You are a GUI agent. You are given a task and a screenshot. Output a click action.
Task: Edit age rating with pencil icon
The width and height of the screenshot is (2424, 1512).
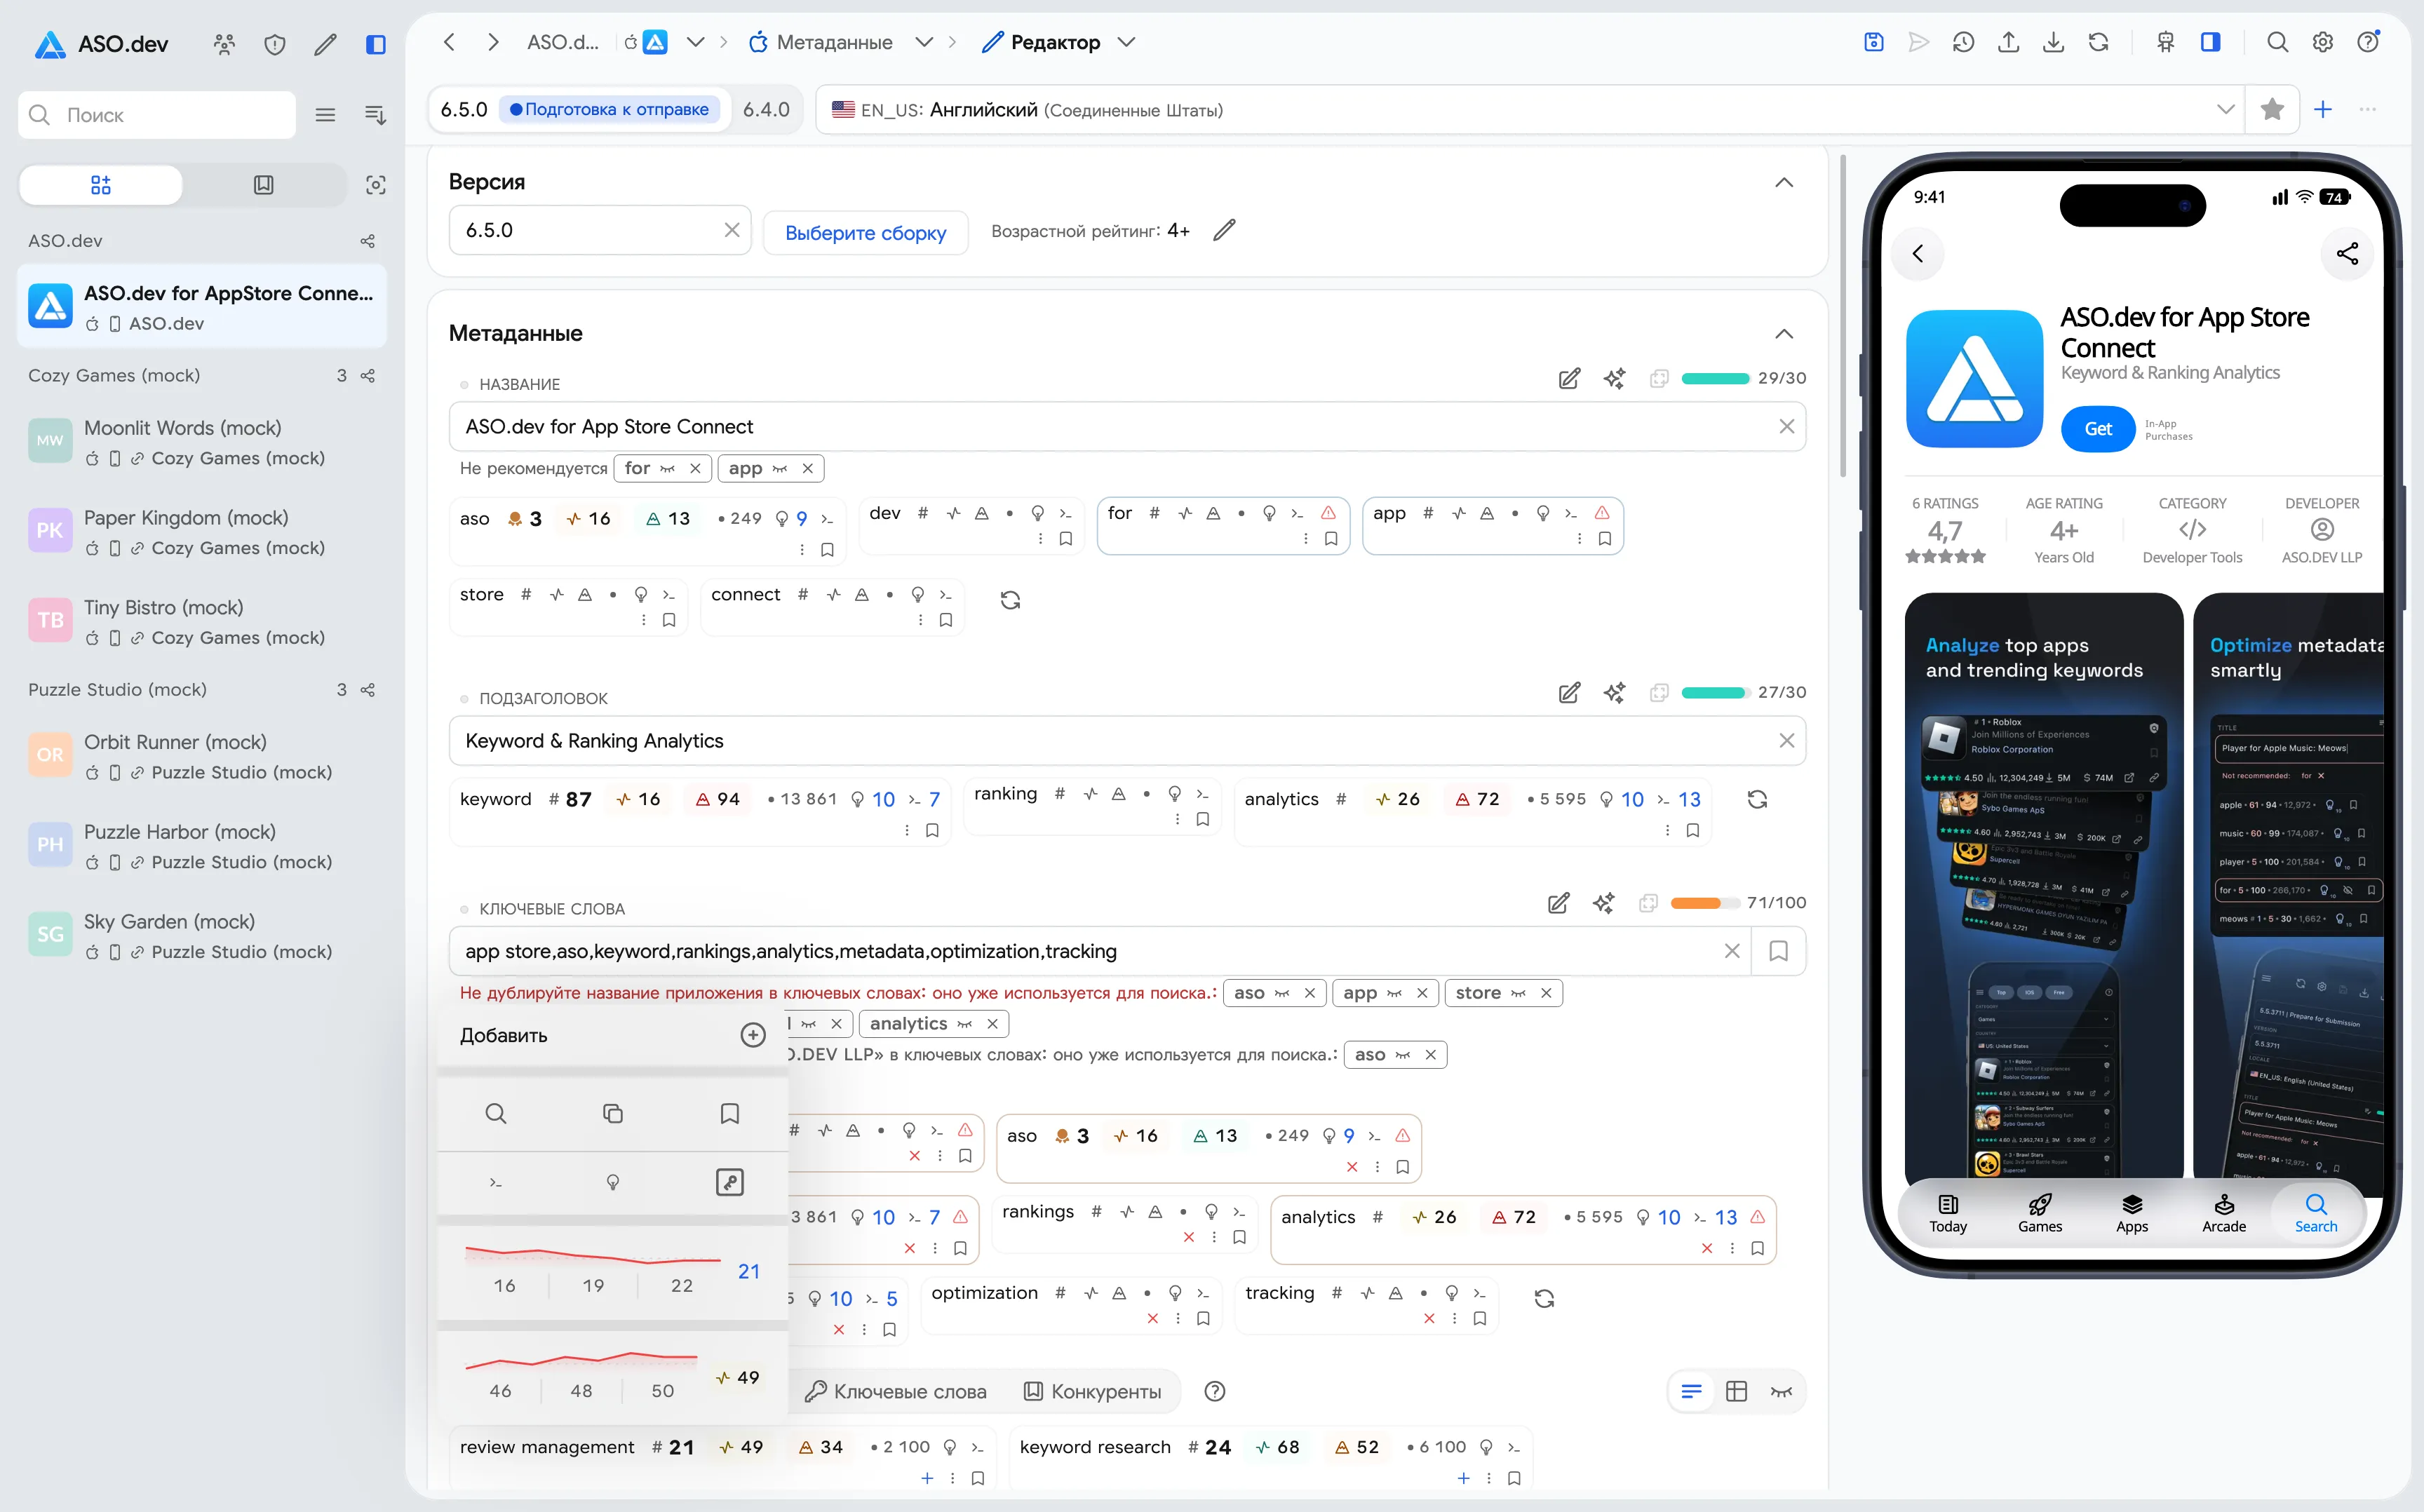1224,231
